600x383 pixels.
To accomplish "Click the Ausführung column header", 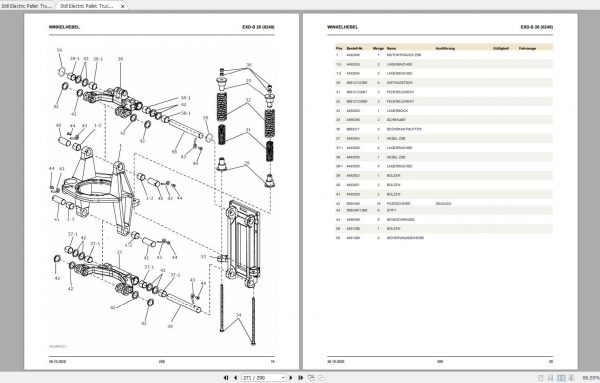I will coord(445,49).
